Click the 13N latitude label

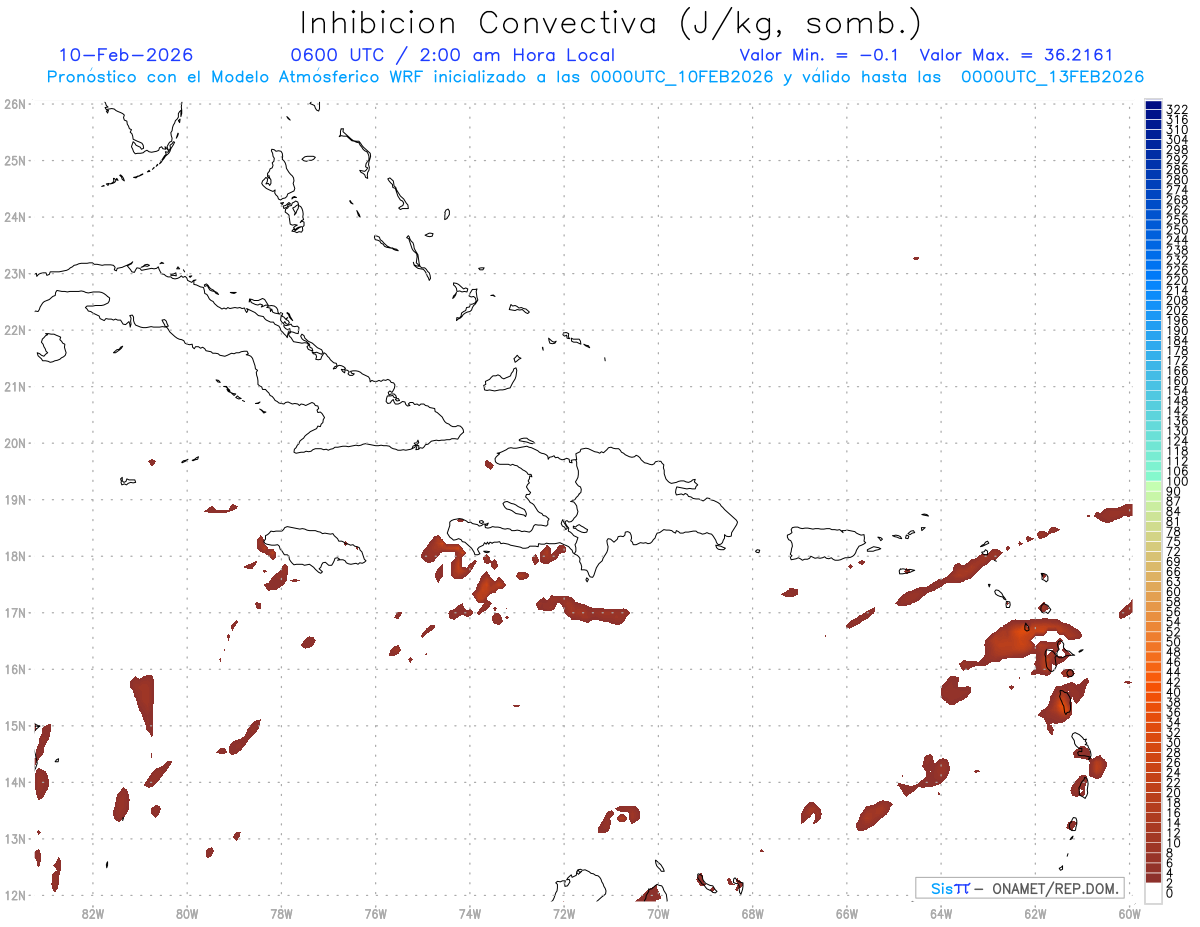(x=15, y=838)
